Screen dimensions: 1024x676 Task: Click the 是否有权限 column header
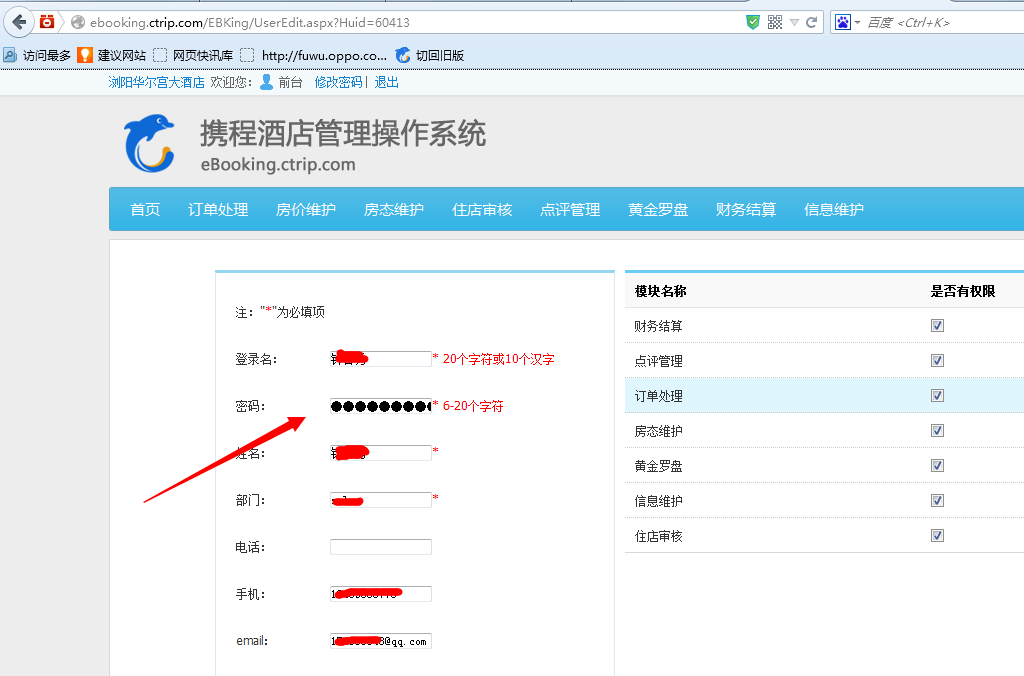pos(963,291)
